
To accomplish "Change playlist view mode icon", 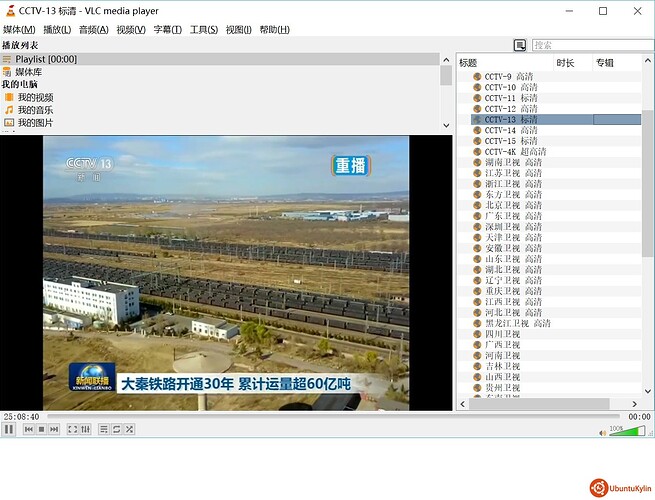I will click(x=520, y=45).
